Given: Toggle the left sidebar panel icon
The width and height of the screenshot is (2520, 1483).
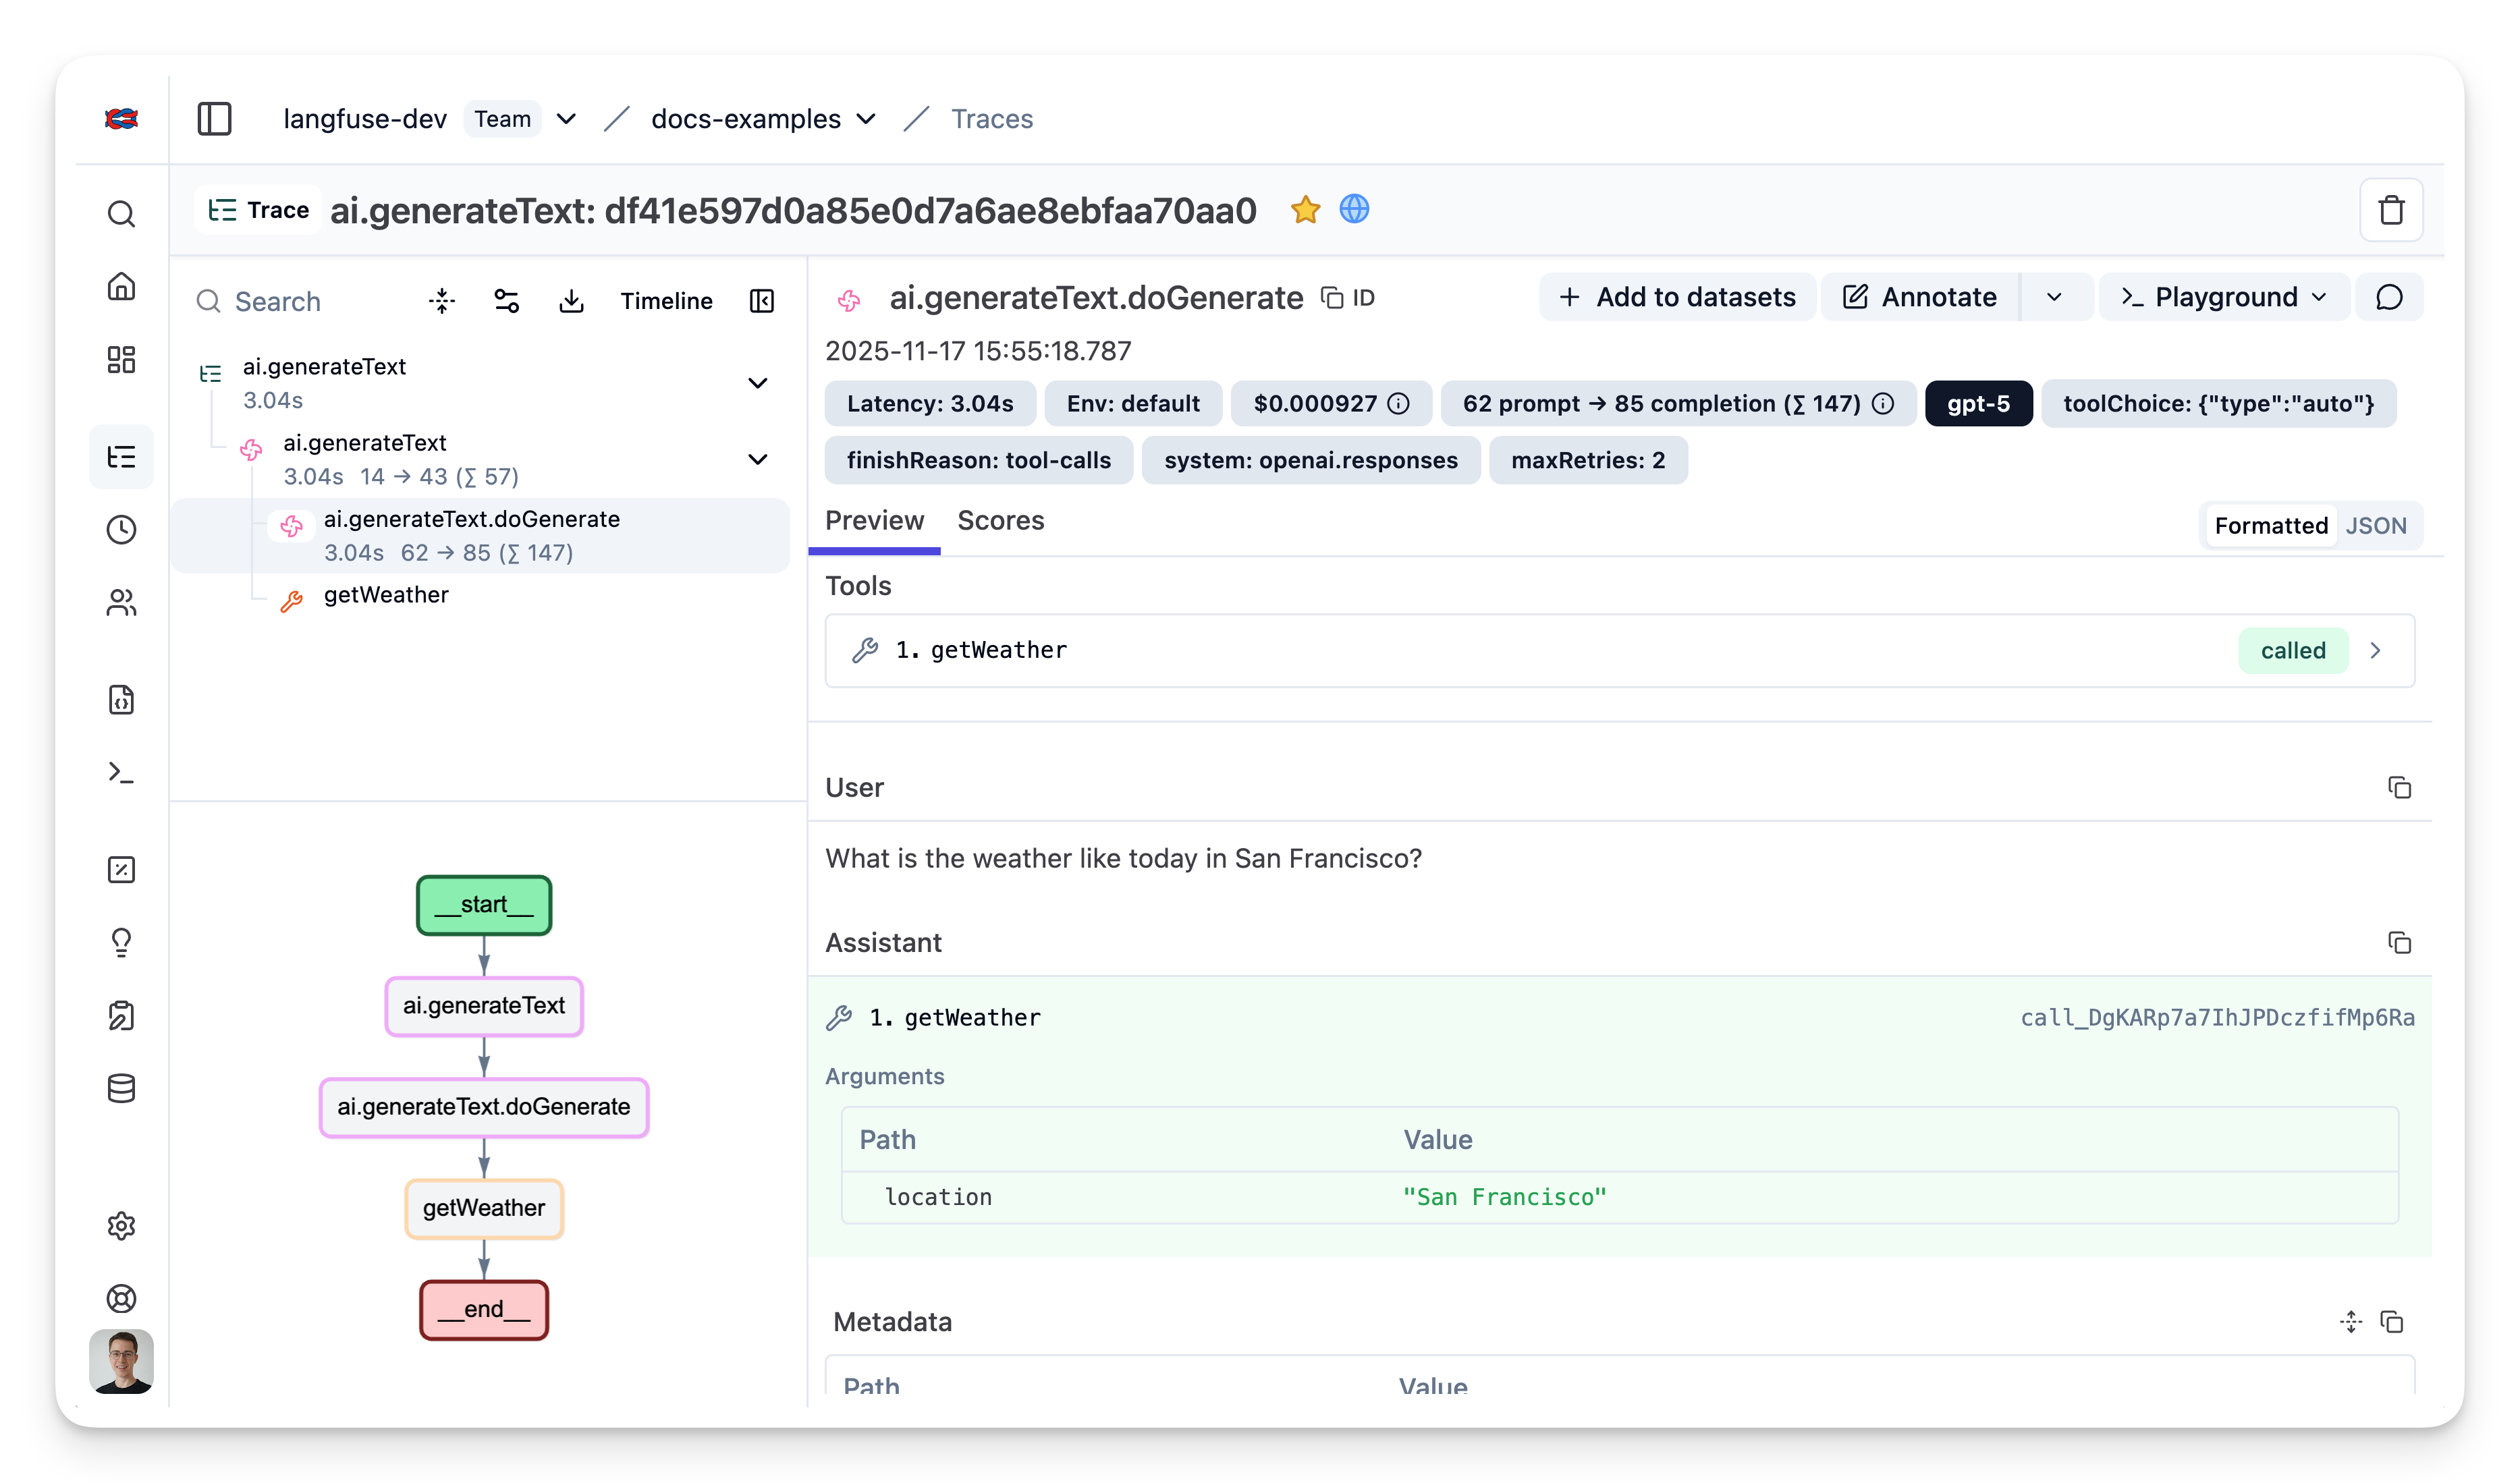Looking at the screenshot, I should (x=214, y=119).
